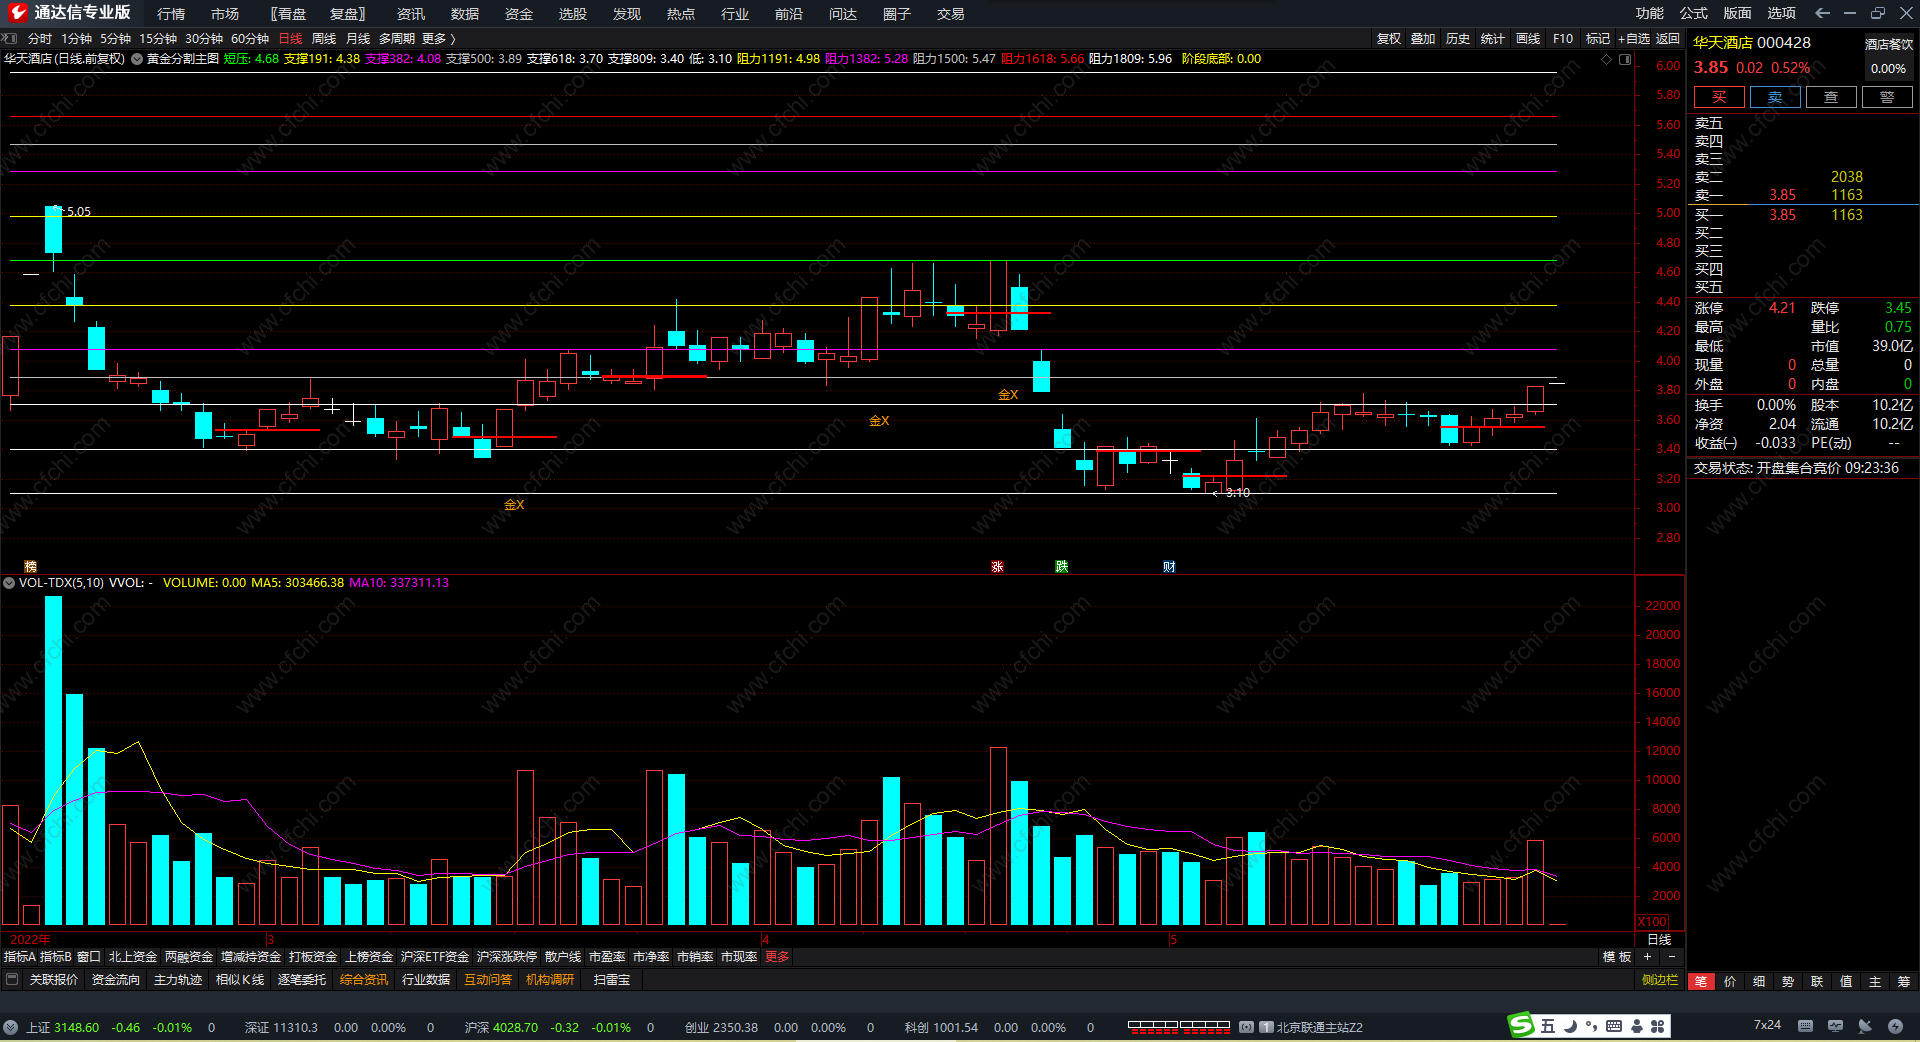Switch to the 北上资金 indicator tab

pos(133,957)
